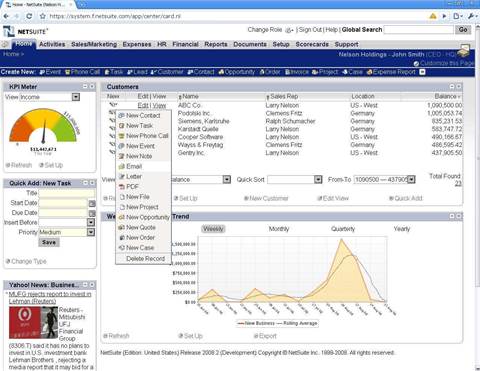Switch chart to Monthly view
Viewport: 480px width, 371px height.
click(x=279, y=229)
